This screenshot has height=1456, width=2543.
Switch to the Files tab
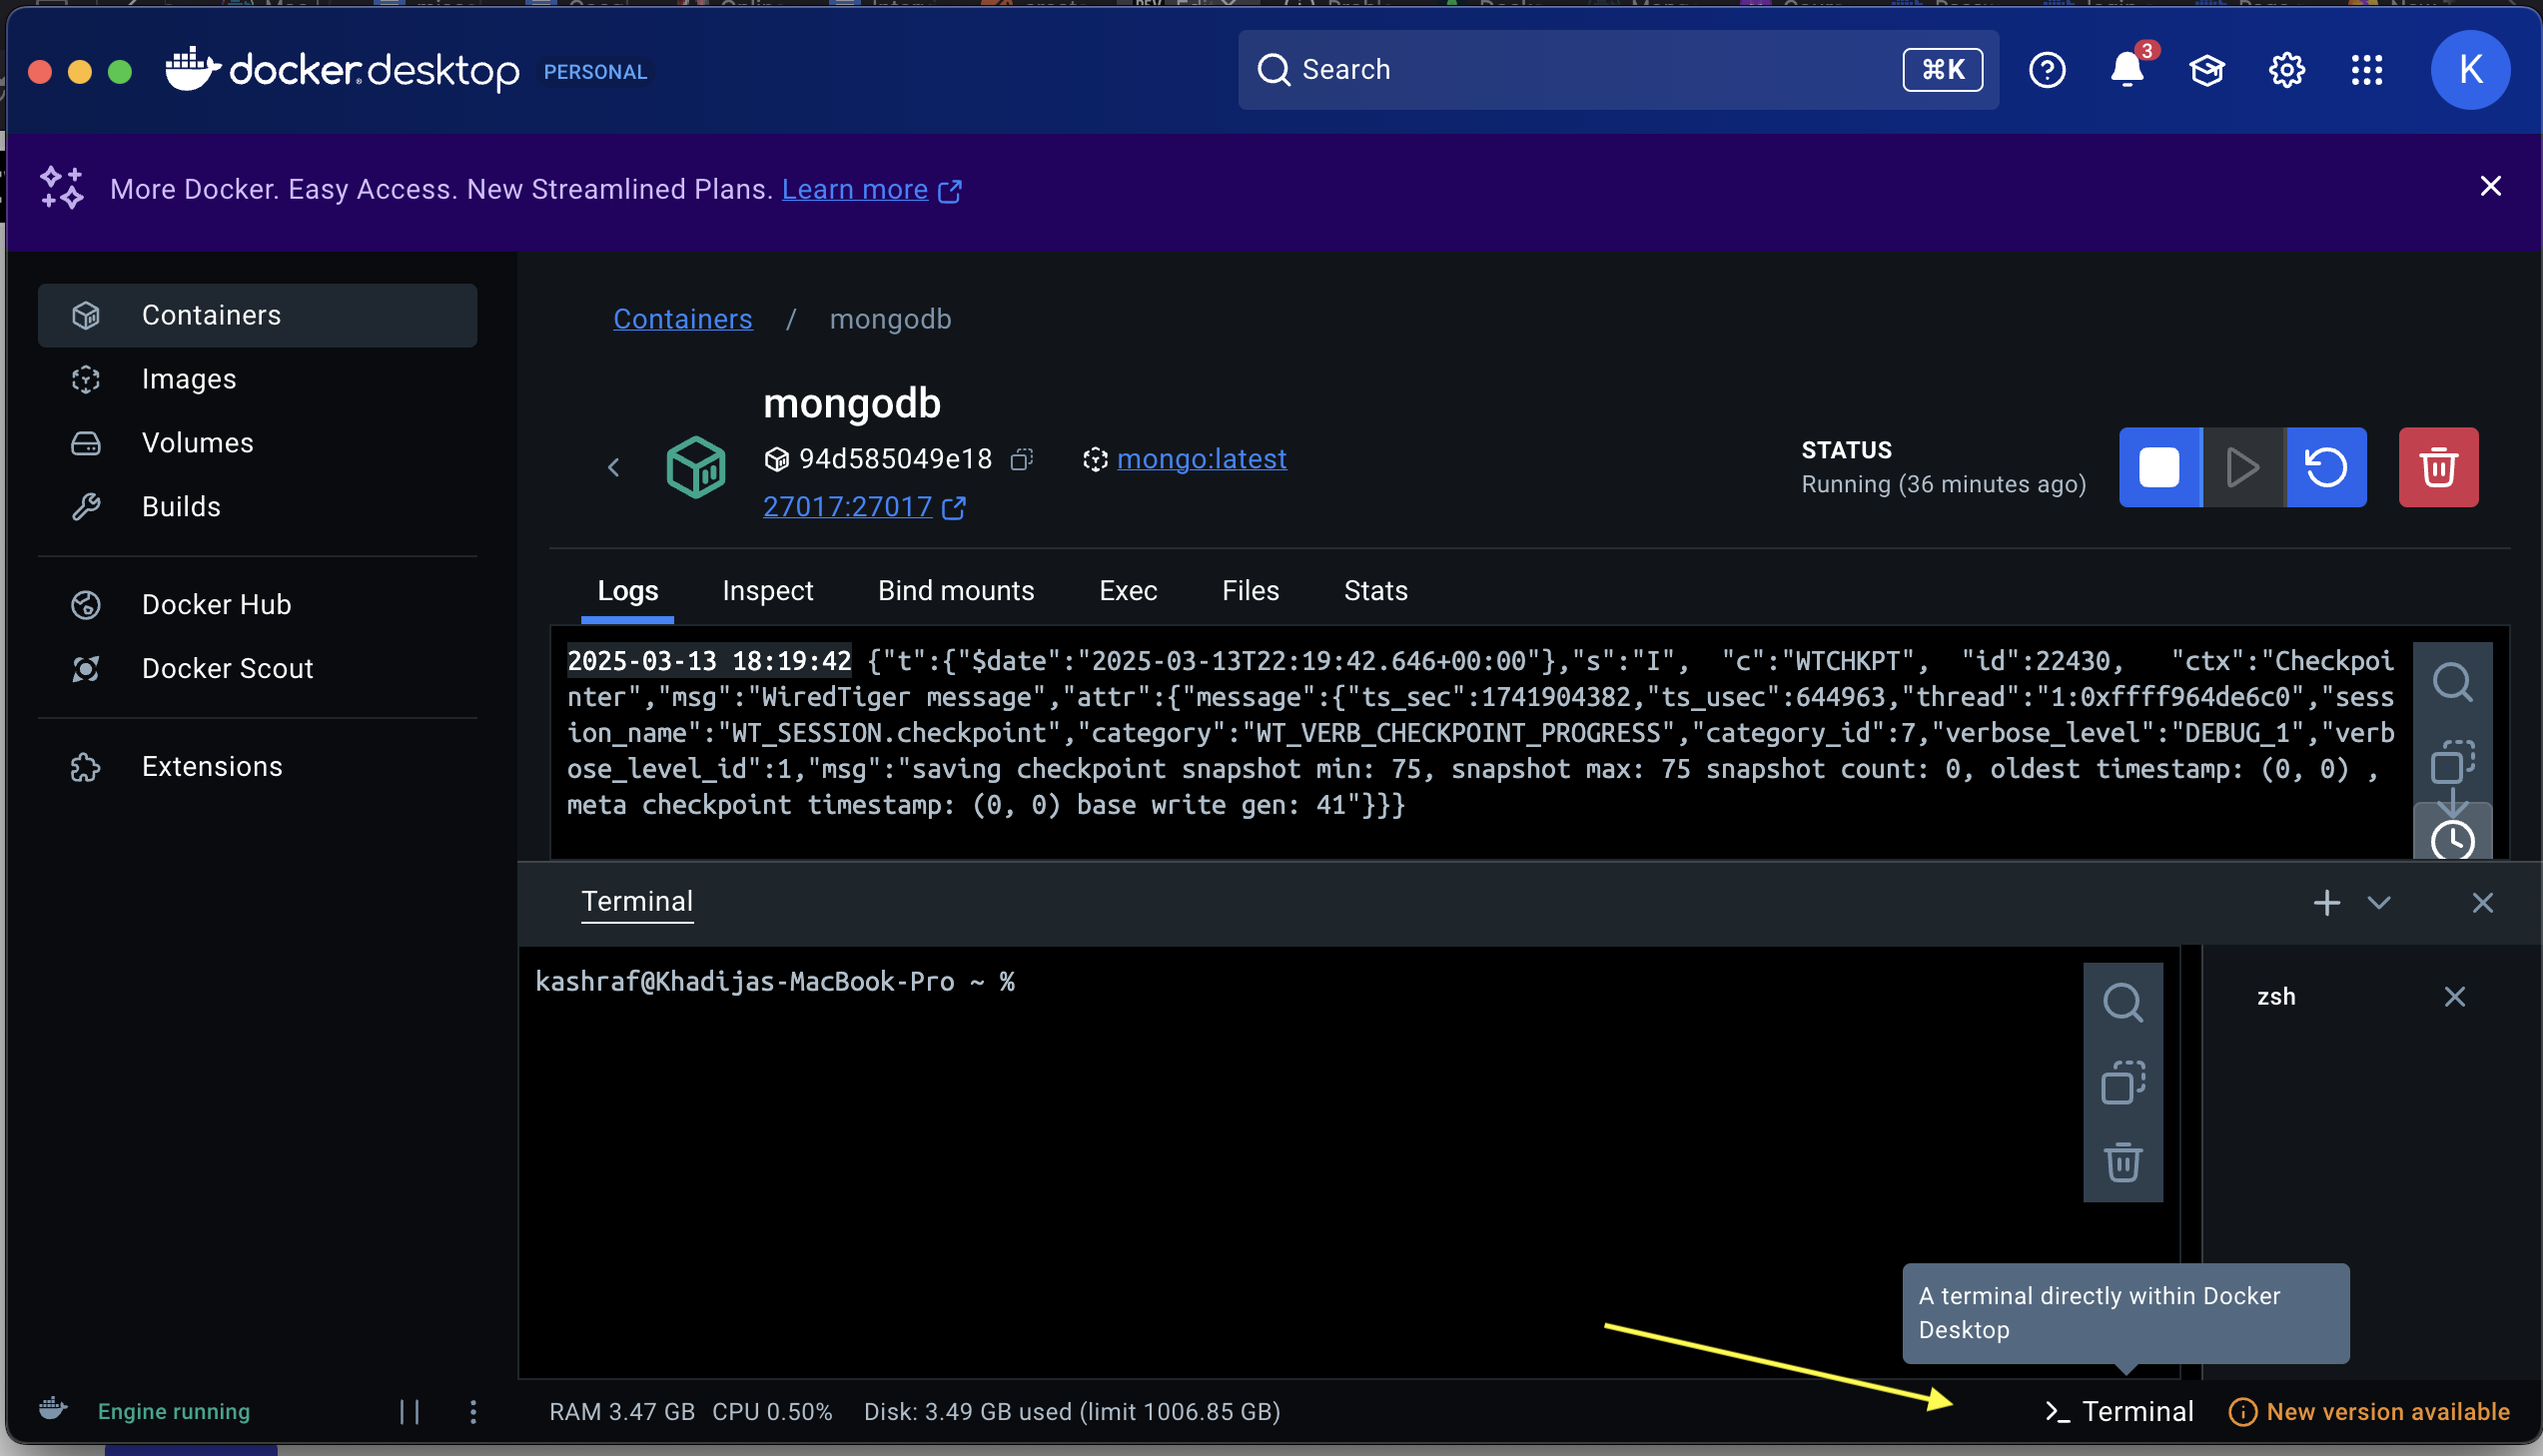pos(1250,592)
